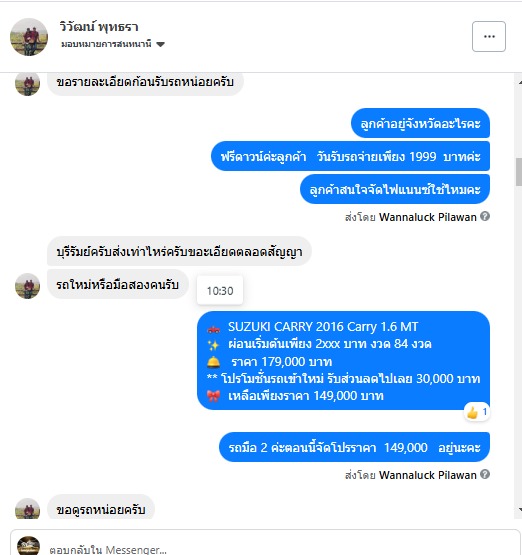Select the SUZUKI CARRY 2016 promotion message bubble
522x555 pixels.
coord(343,360)
